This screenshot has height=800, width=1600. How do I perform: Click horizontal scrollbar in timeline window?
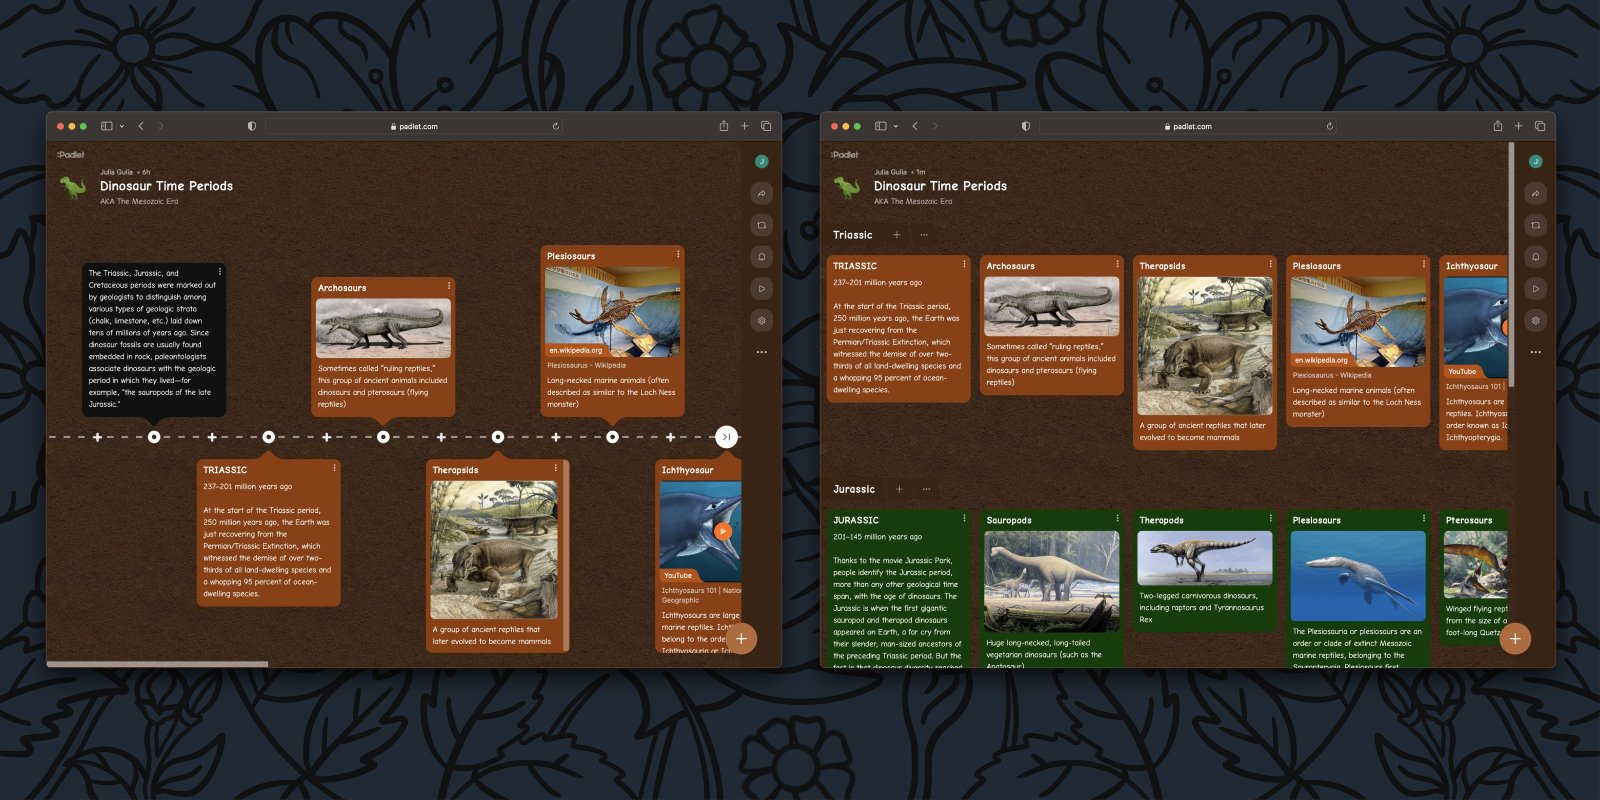(157, 664)
